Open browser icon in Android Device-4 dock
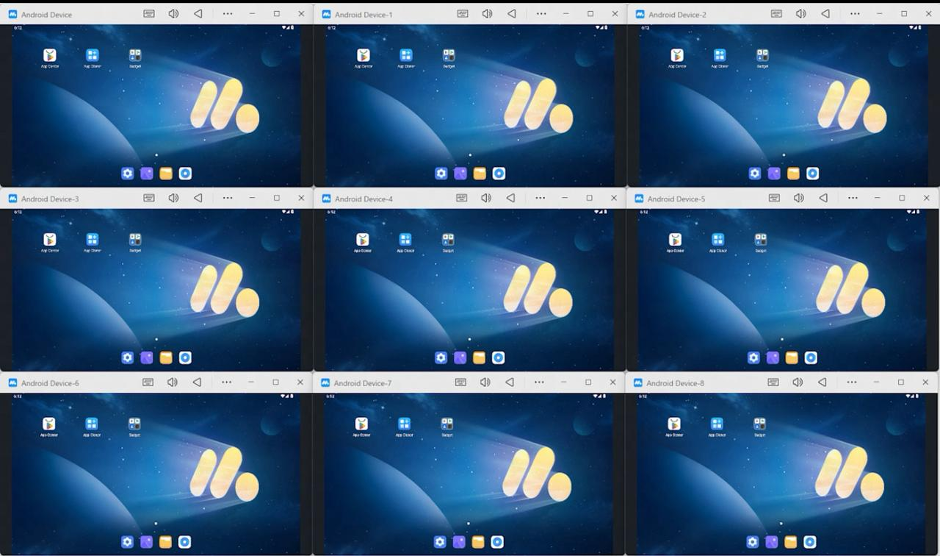 pos(498,358)
